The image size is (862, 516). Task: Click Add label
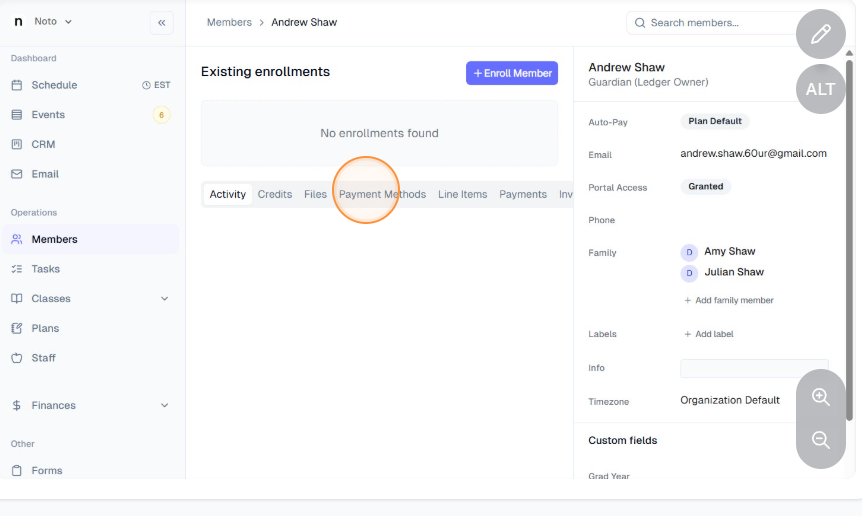pos(709,334)
